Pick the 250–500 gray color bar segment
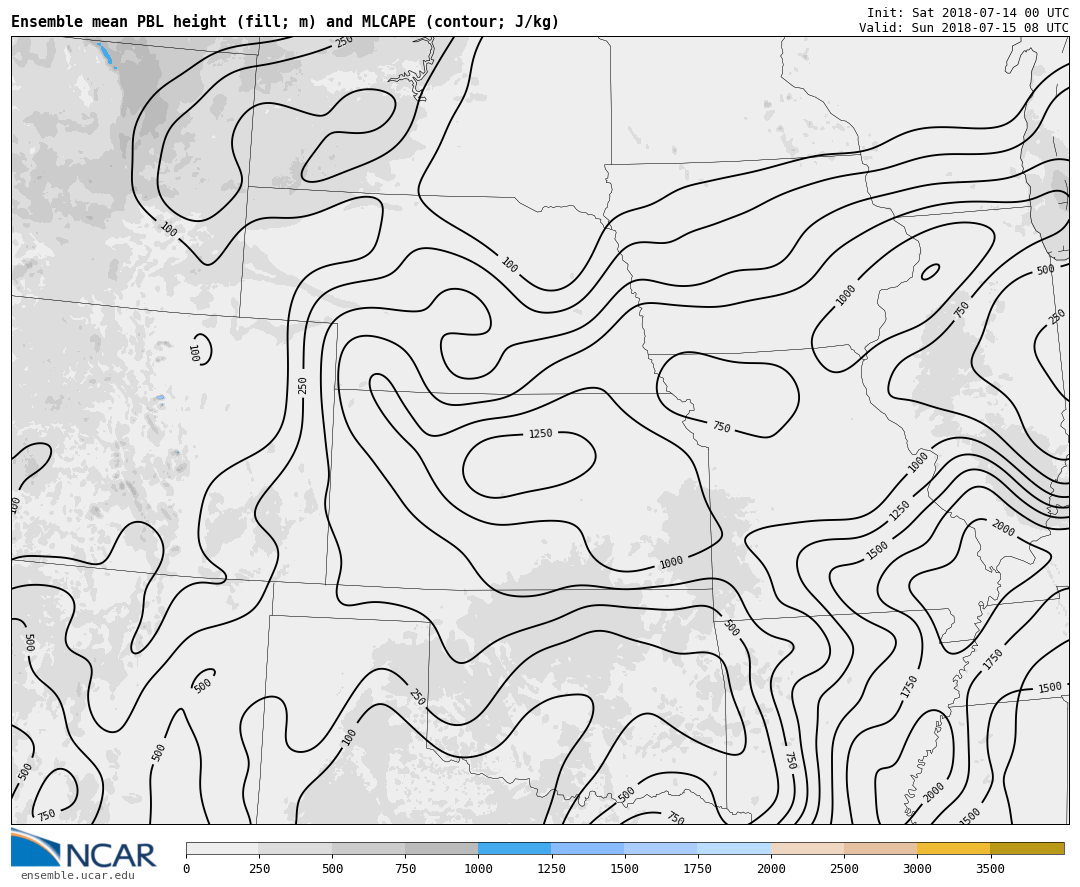This screenshot has width=1080, height=887. (x=295, y=848)
